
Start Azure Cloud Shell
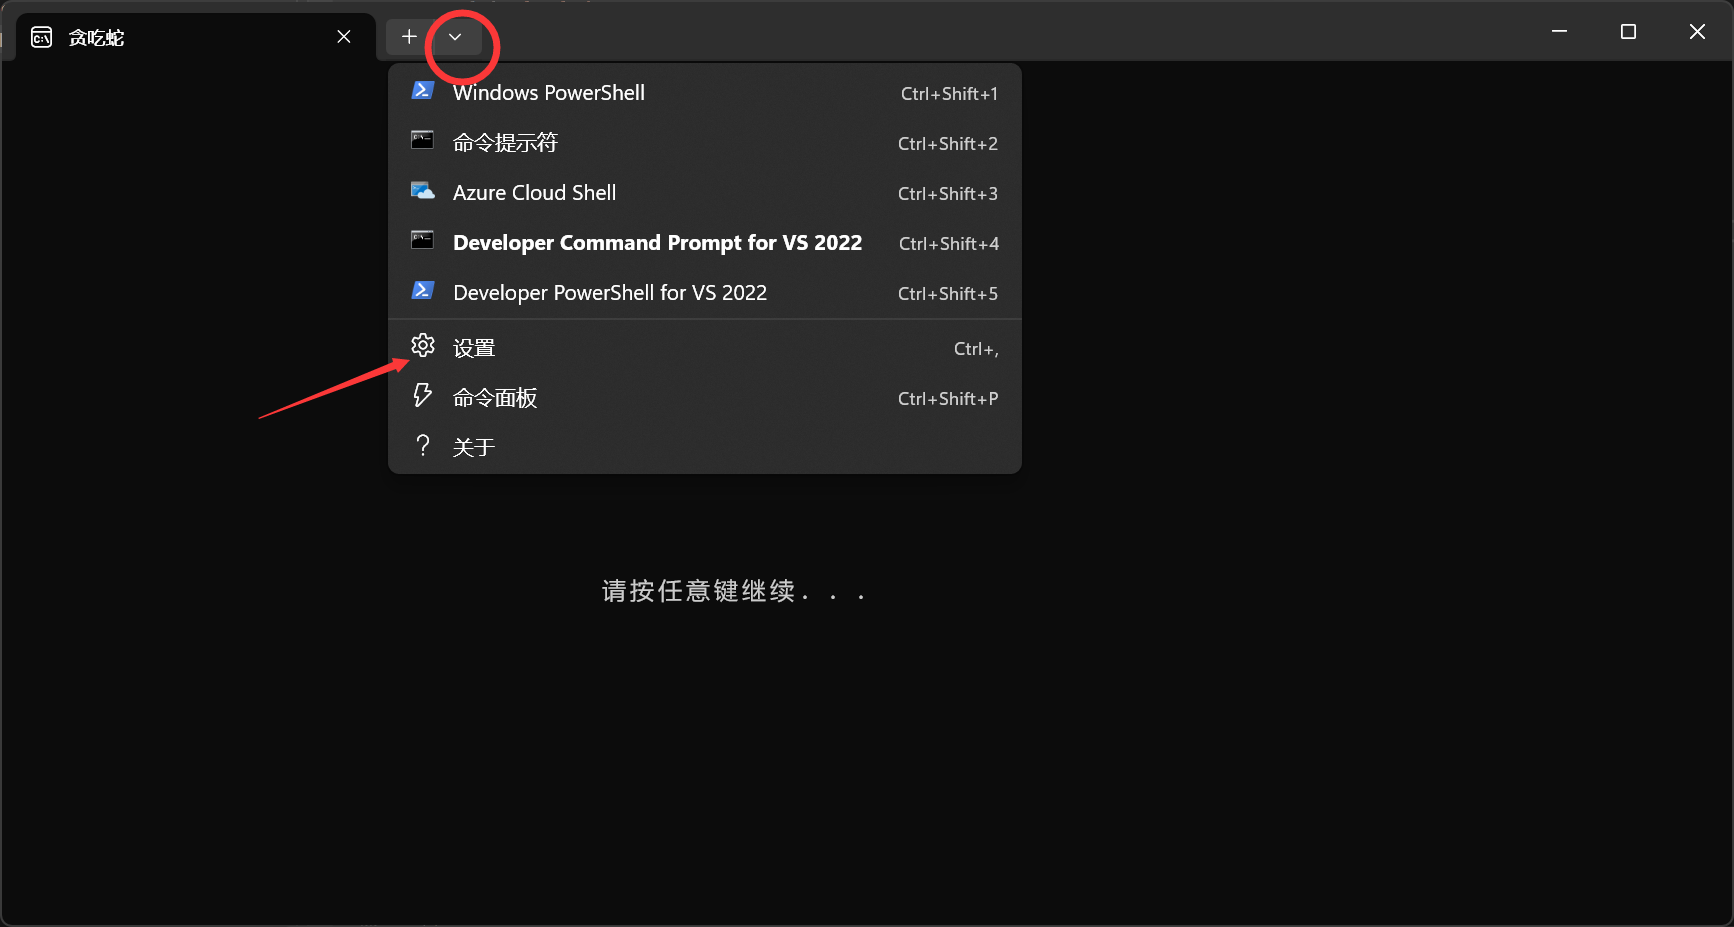pos(704,193)
